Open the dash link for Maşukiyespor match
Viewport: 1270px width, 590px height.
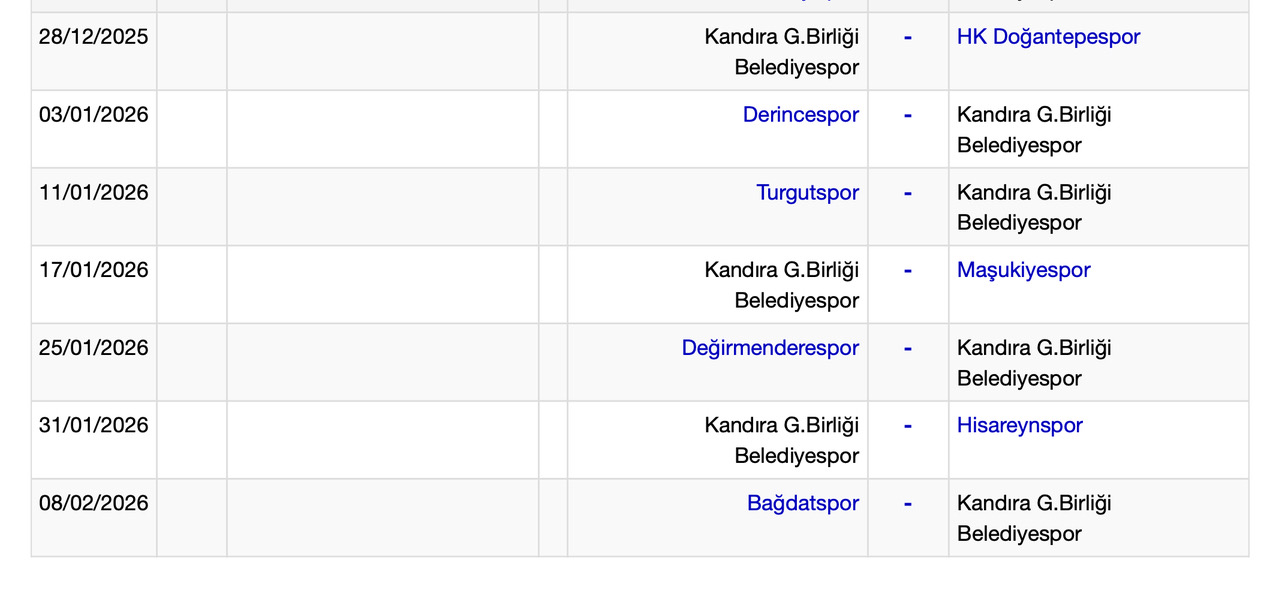click(907, 270)
